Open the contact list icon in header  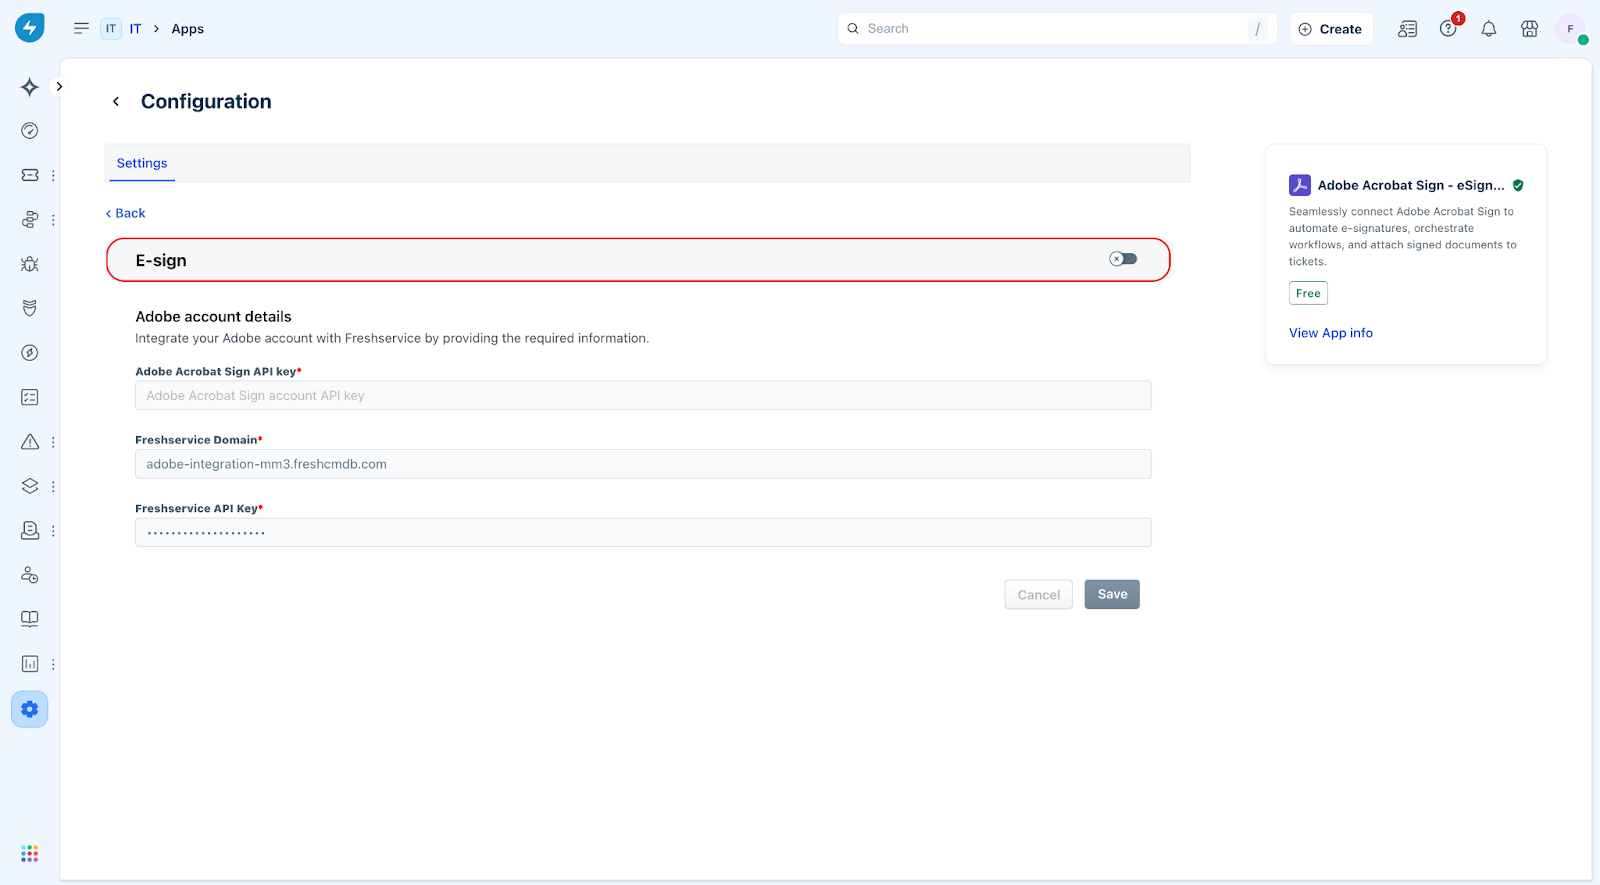1407,29
